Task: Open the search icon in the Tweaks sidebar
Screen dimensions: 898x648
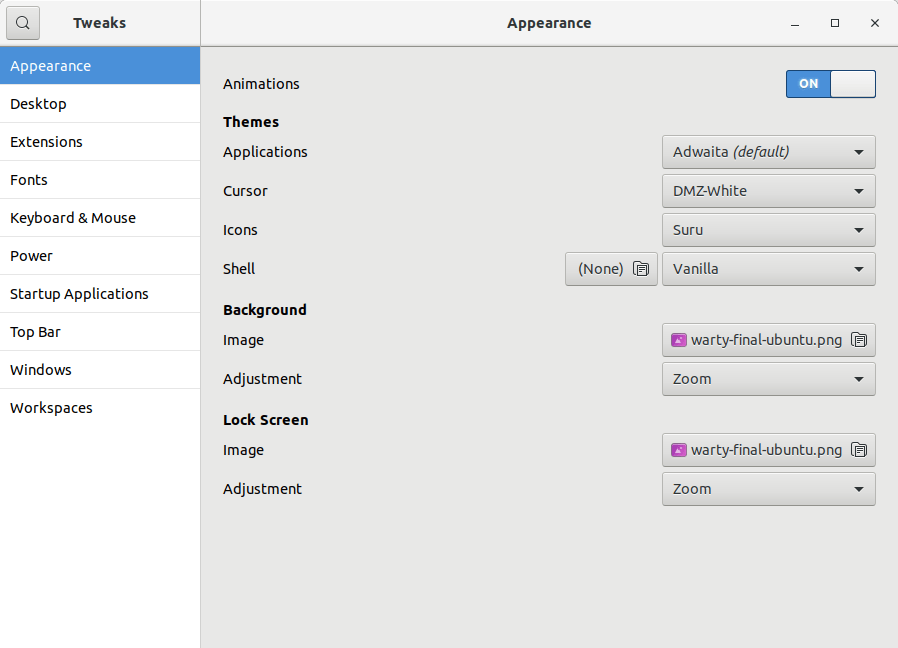Action: (22, 22)
